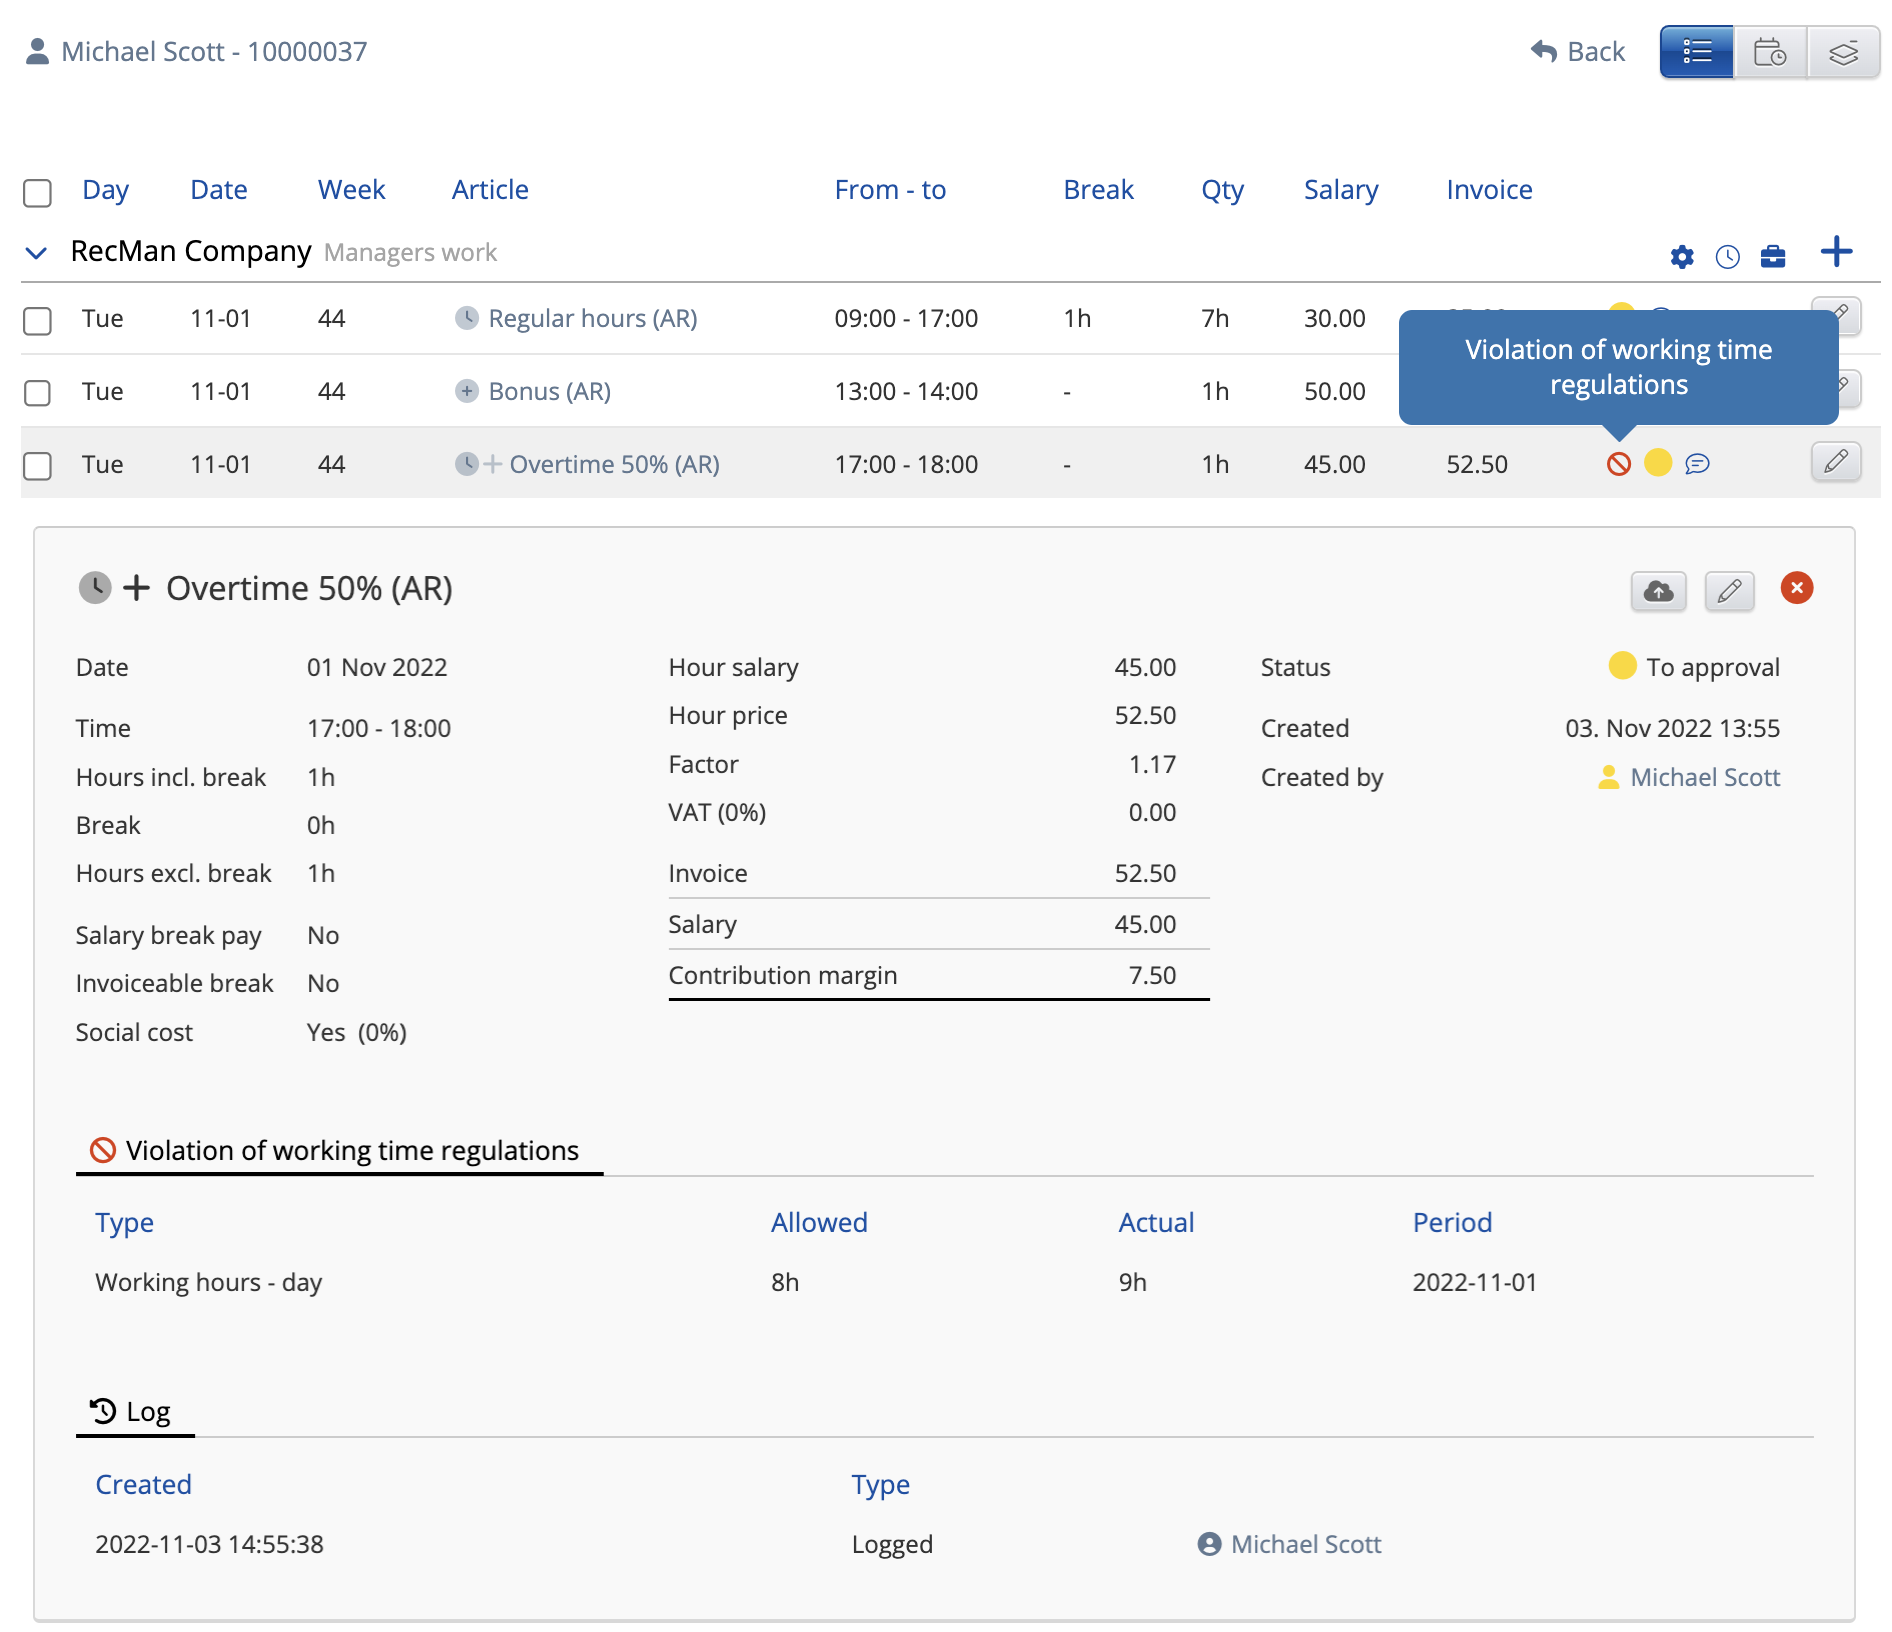The height and width of the screenshot is (1632, 1892).
Task: Open the layers view icon
Action: tap(1843, 52)
